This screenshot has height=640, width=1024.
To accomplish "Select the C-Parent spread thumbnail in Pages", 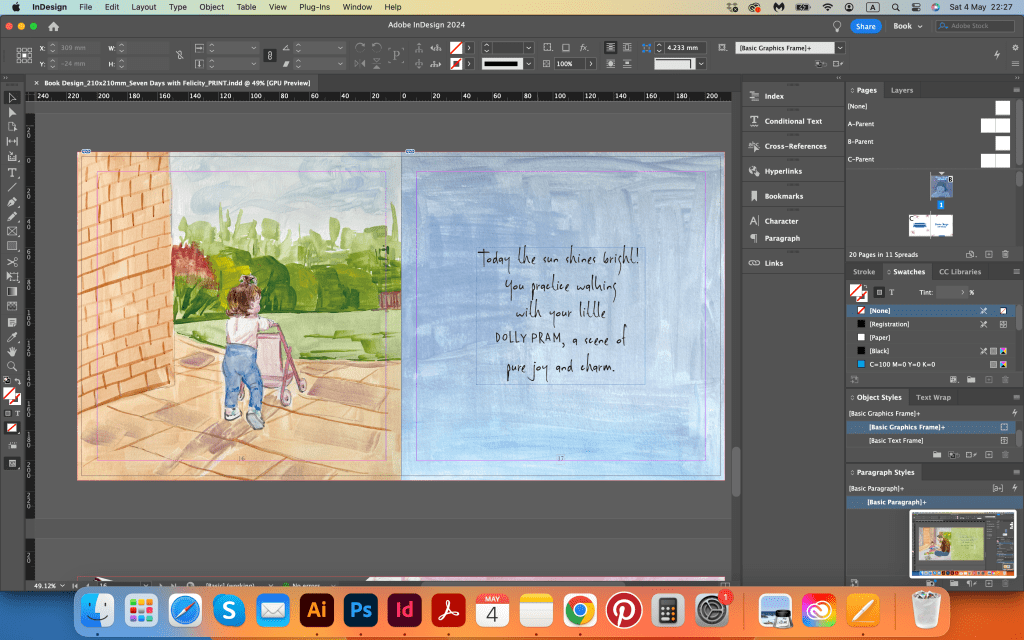I will pyautogui.click(x=994, y=160).
